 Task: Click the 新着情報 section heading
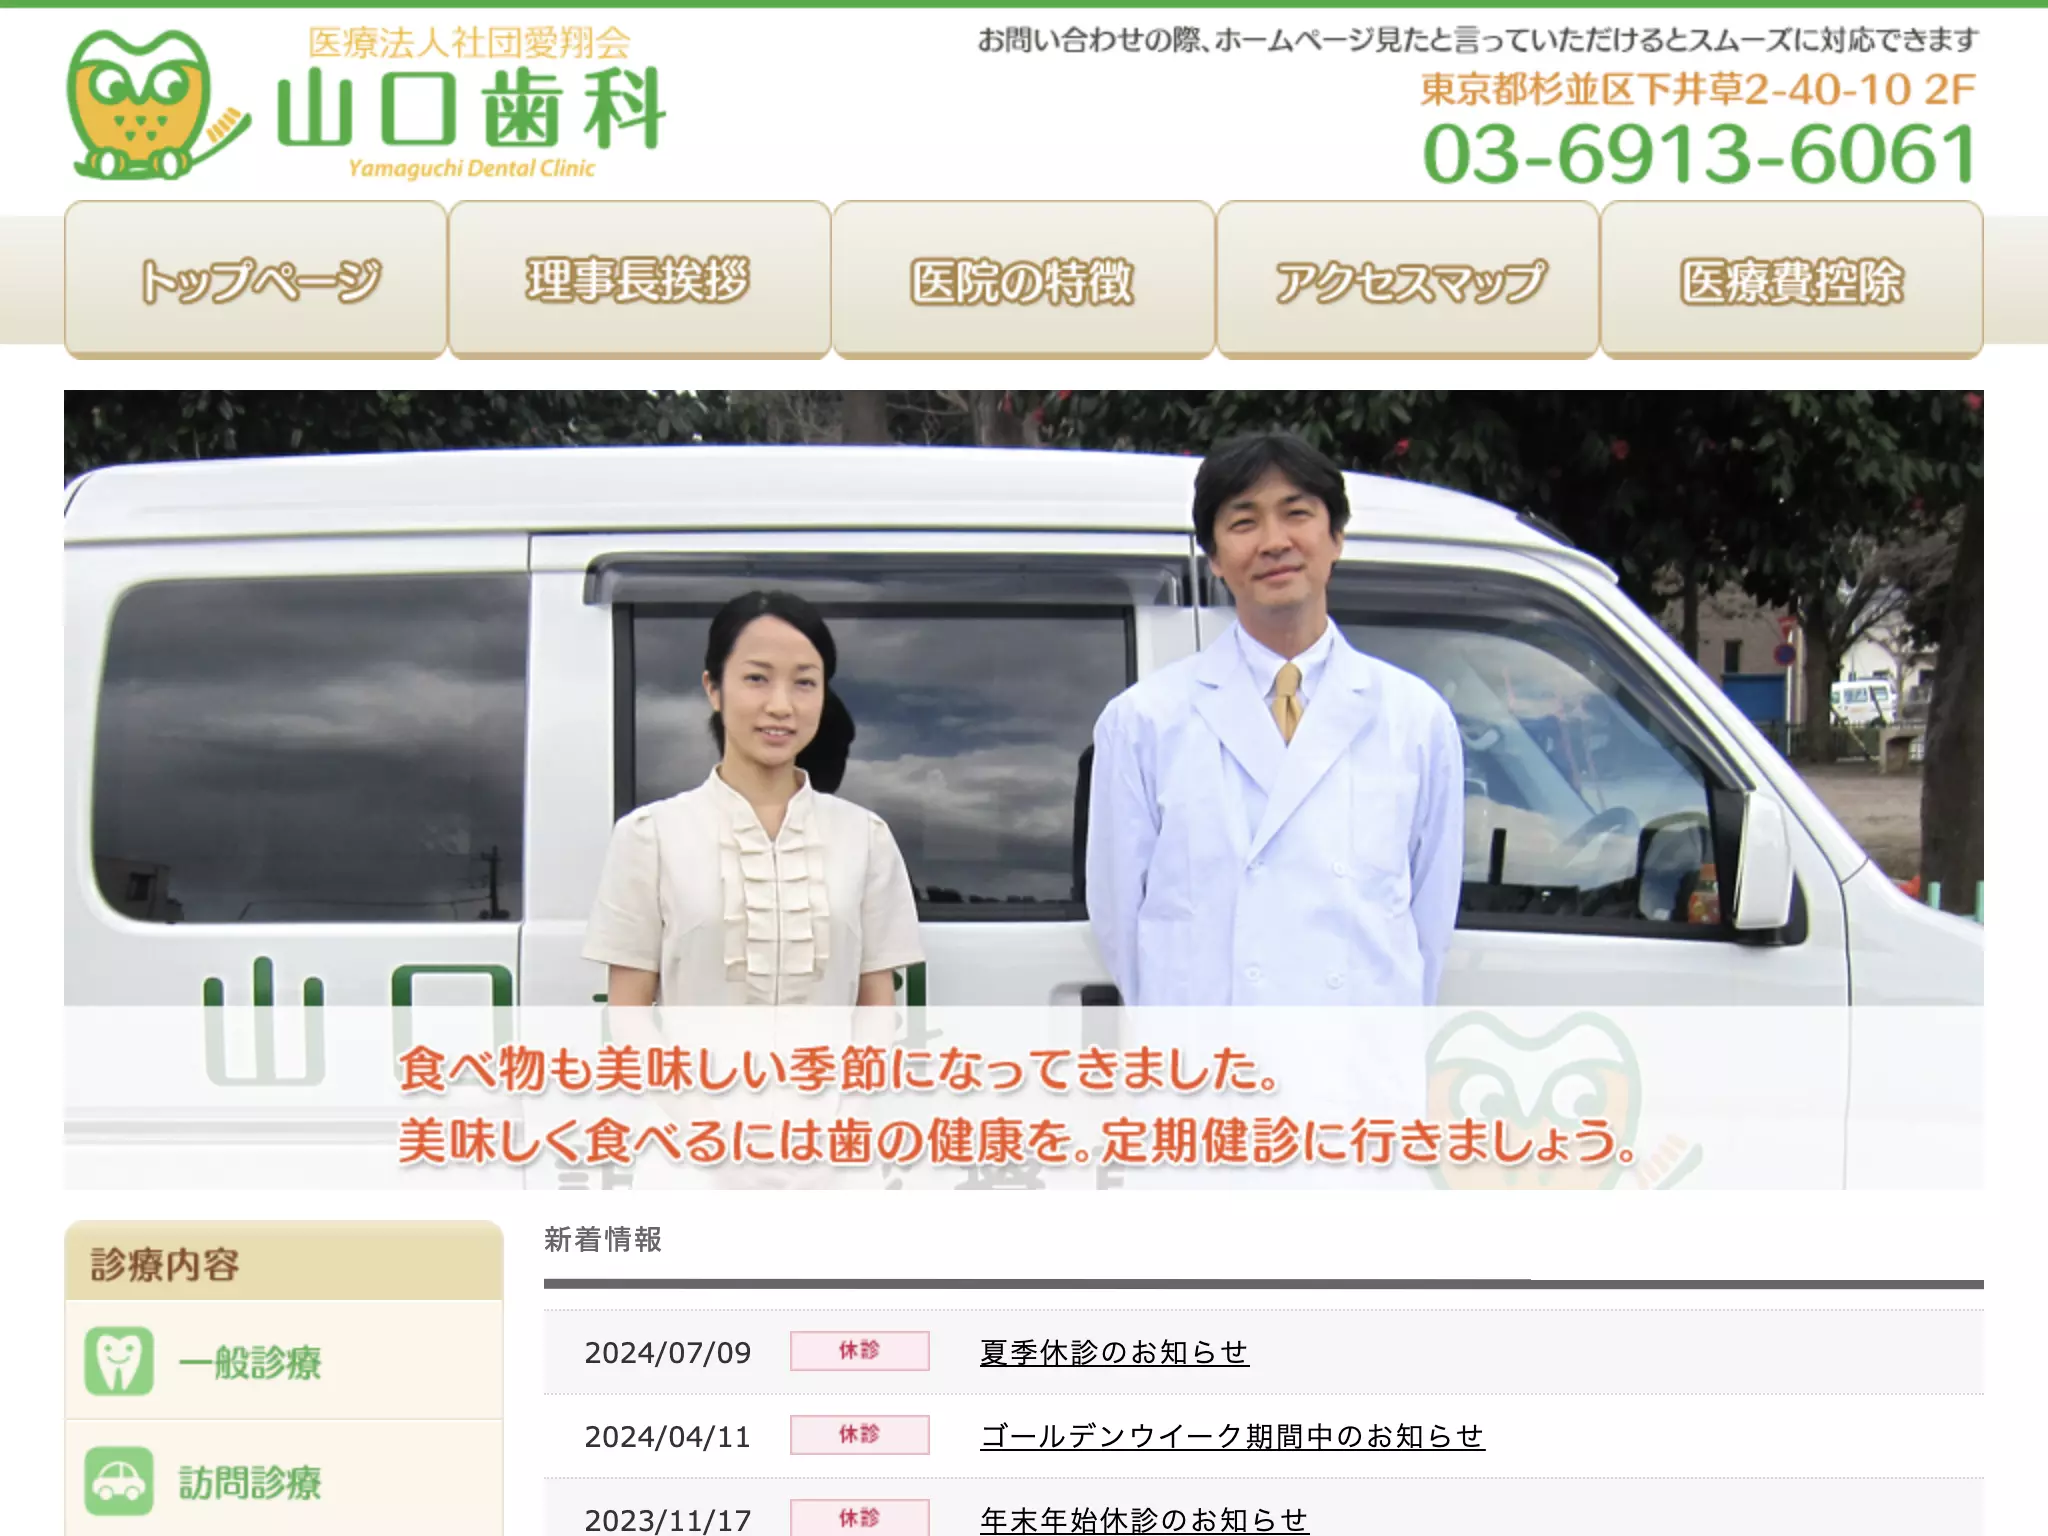tap(603, 1240)
